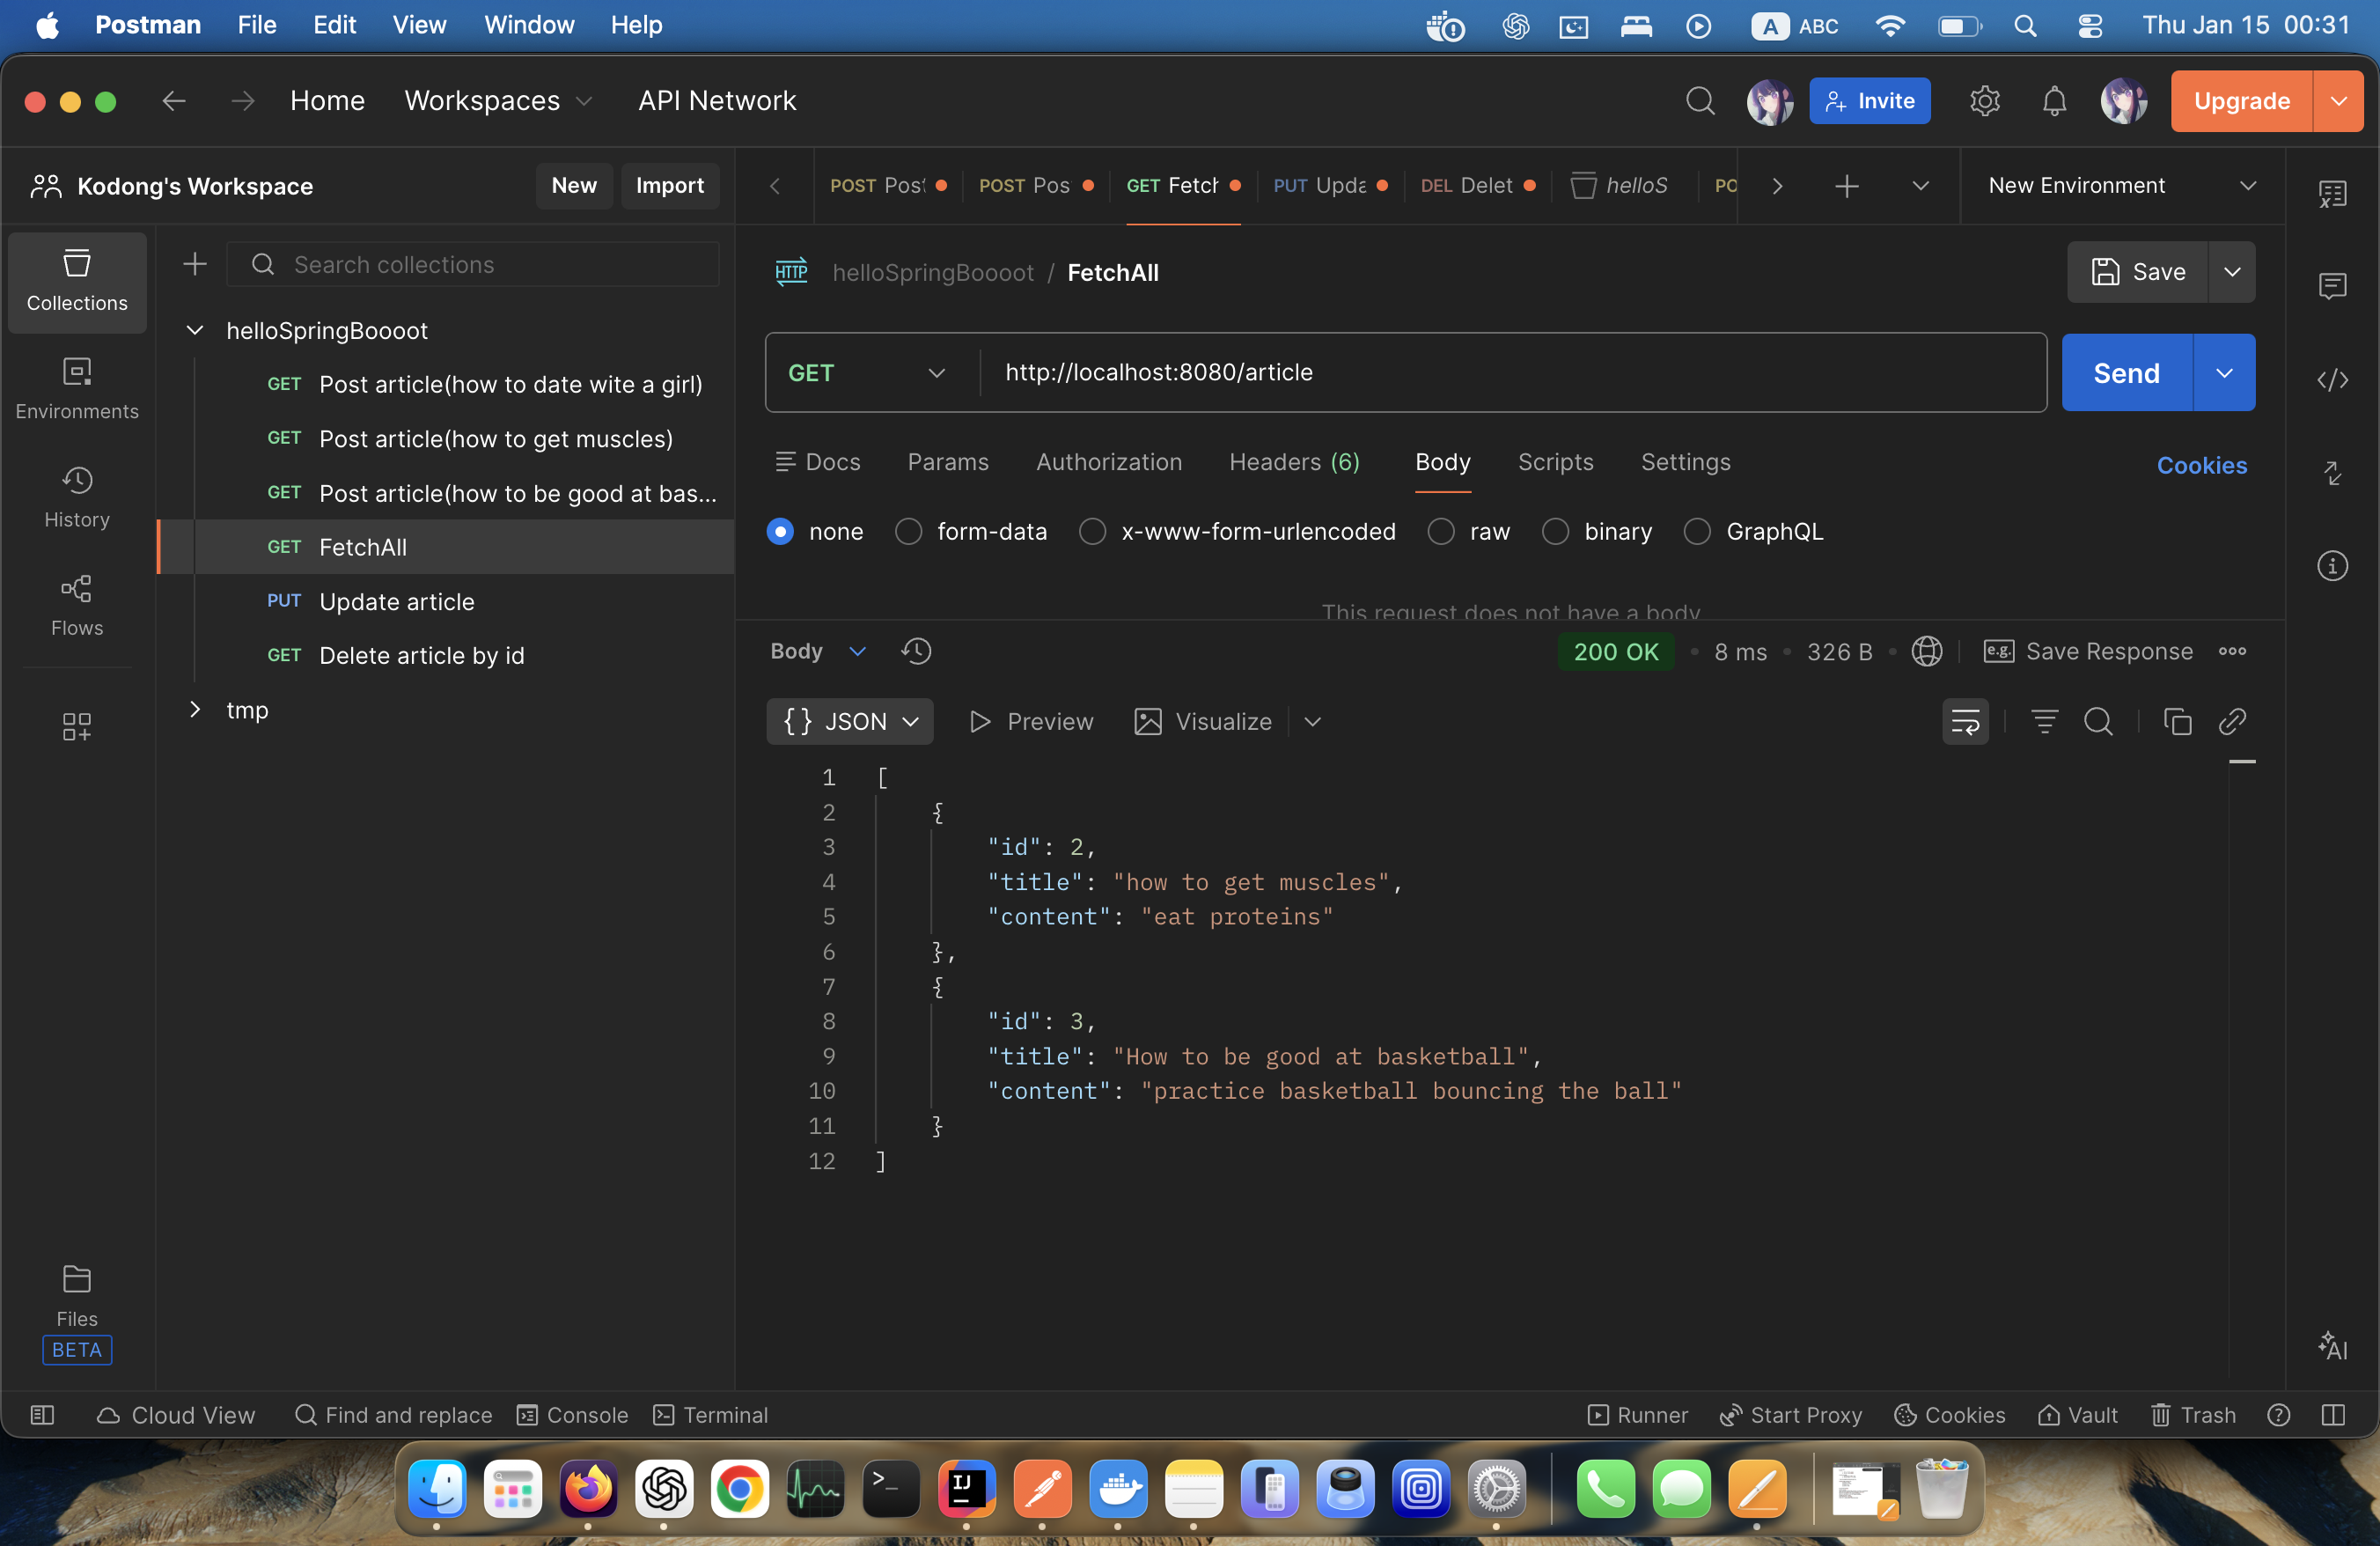Open the JSON format dropdown

tap(850, 721)
